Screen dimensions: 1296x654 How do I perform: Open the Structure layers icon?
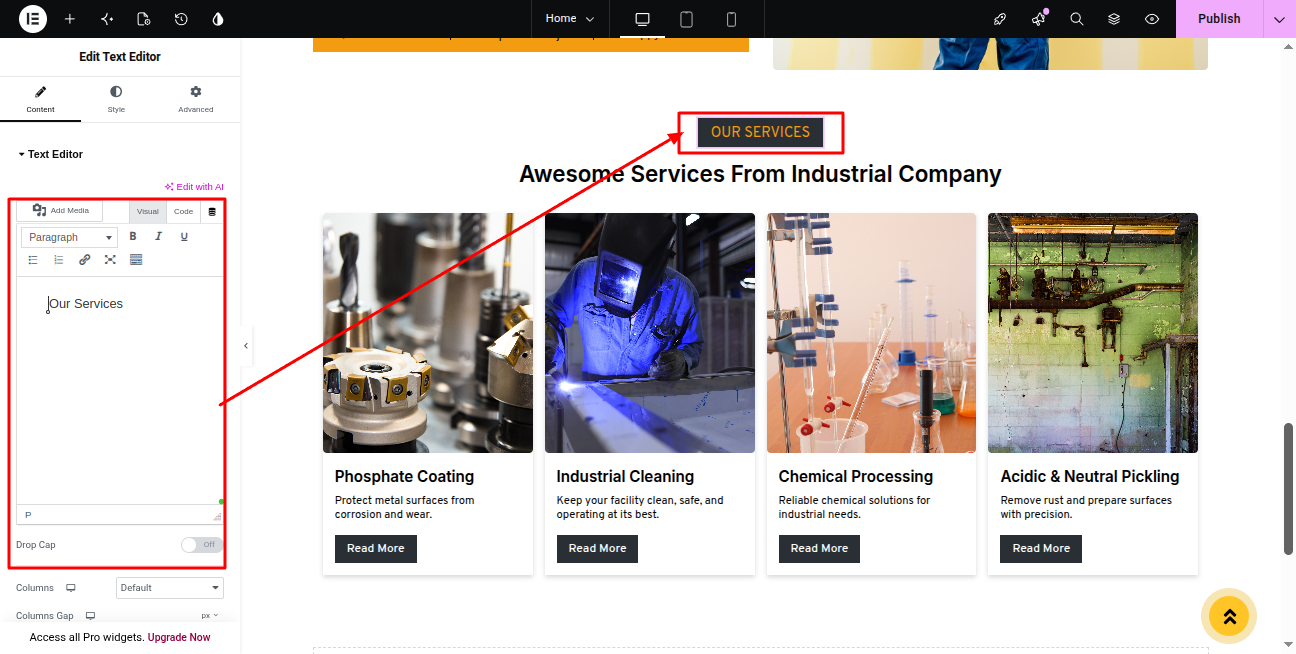click(x=1114, y=19)
